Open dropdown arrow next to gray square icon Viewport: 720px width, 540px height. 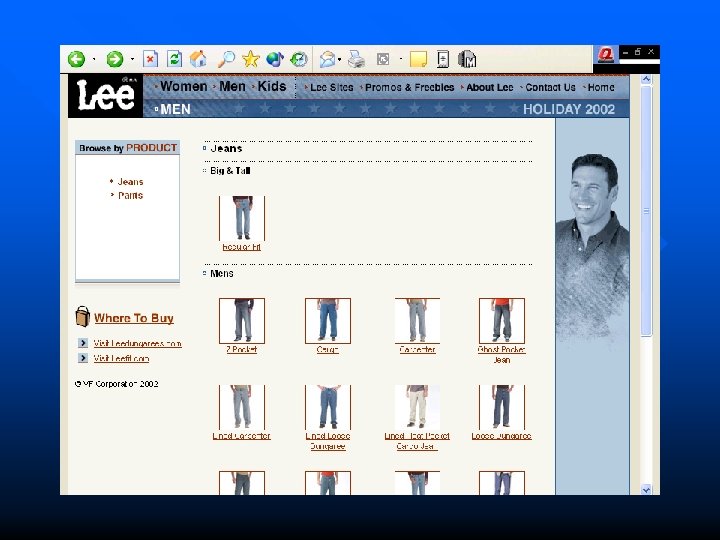click(x=401, y=59)
